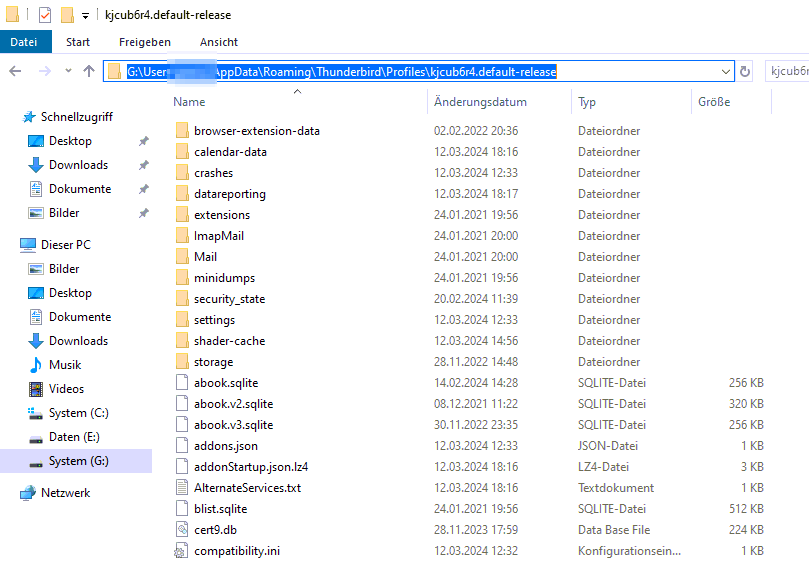Switch to the Ansicht ribbon tab
The width and height of the screenshot is (809, 561).
click(219, 42)
